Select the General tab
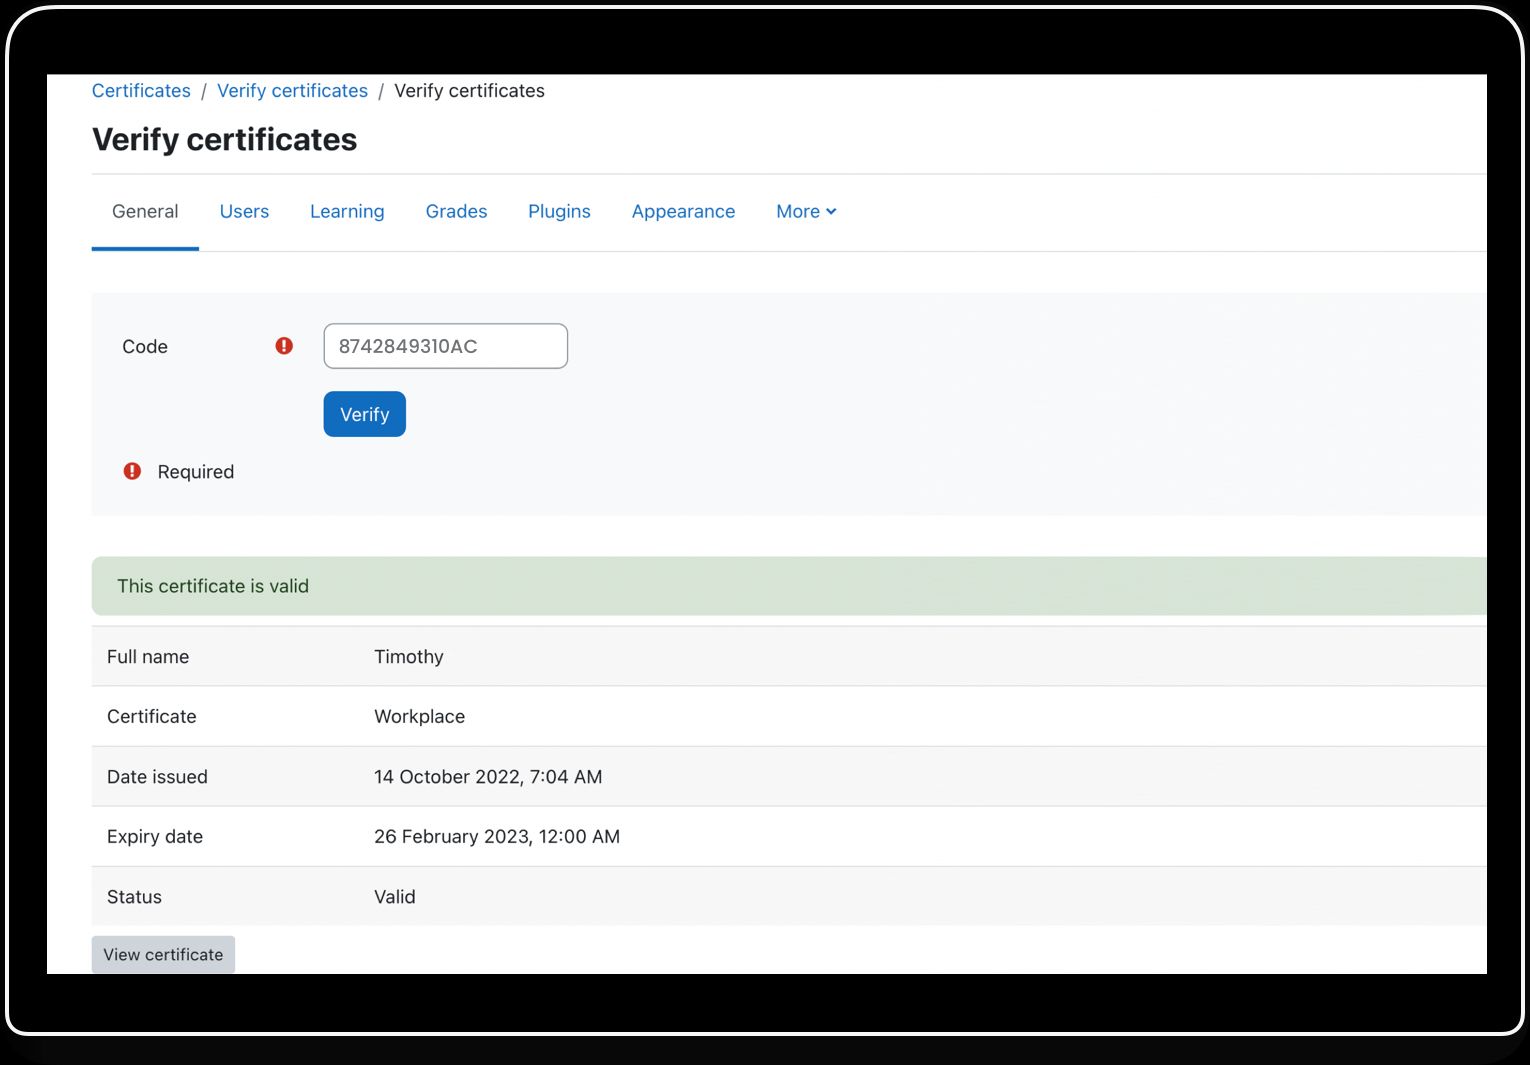This screenshot has height=1065, width=1530. (x=145, y=211)
